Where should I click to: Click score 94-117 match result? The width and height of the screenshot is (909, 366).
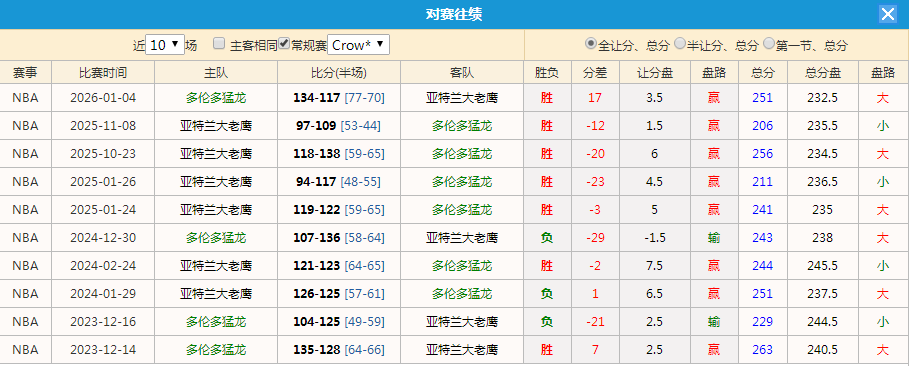(316, 182)
